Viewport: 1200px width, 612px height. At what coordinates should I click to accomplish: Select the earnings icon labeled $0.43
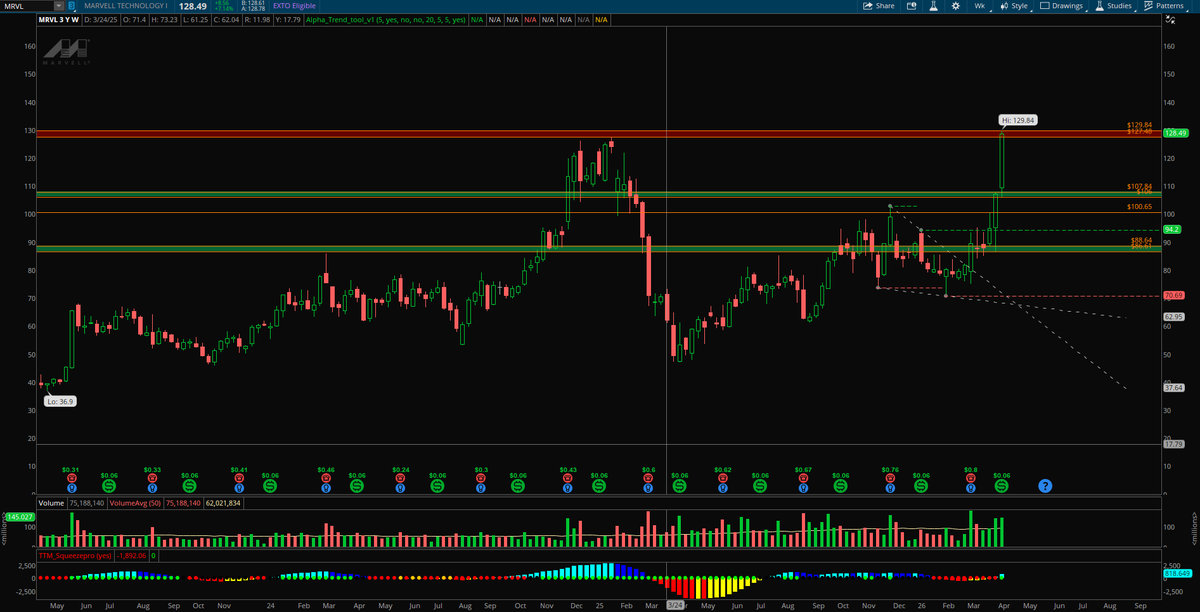tap(567, 478)
